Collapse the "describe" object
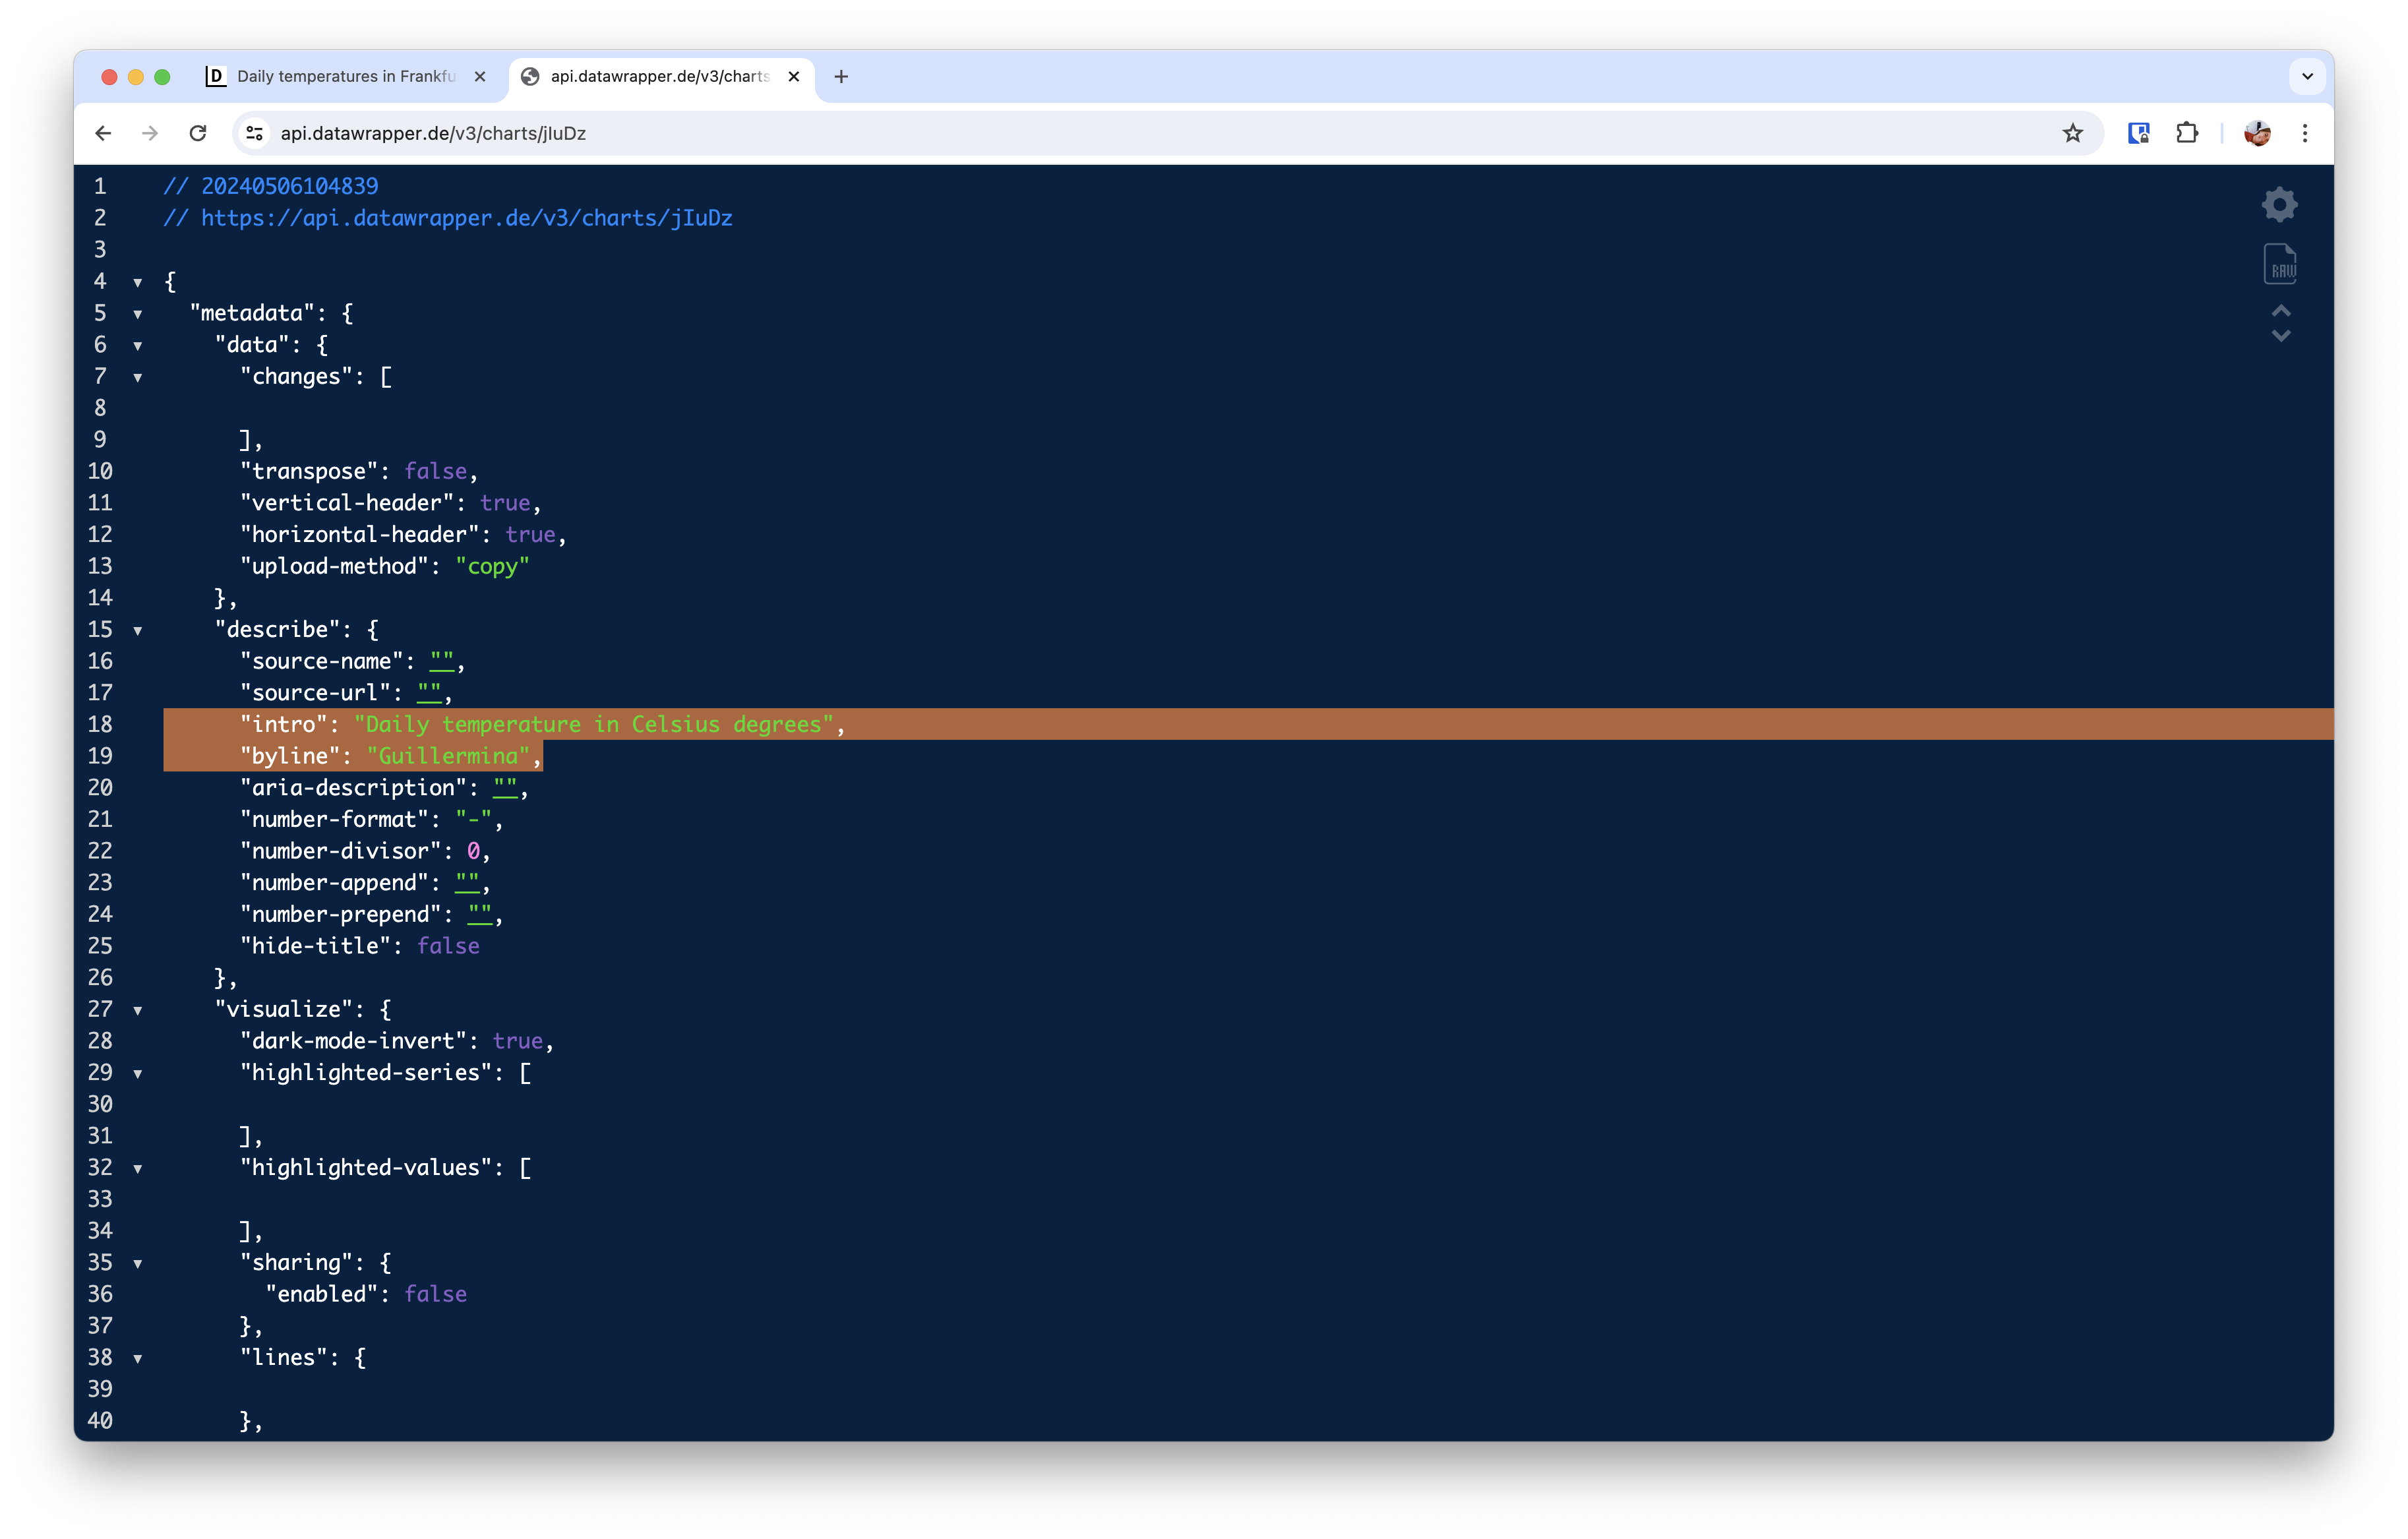 pos(138,630)
